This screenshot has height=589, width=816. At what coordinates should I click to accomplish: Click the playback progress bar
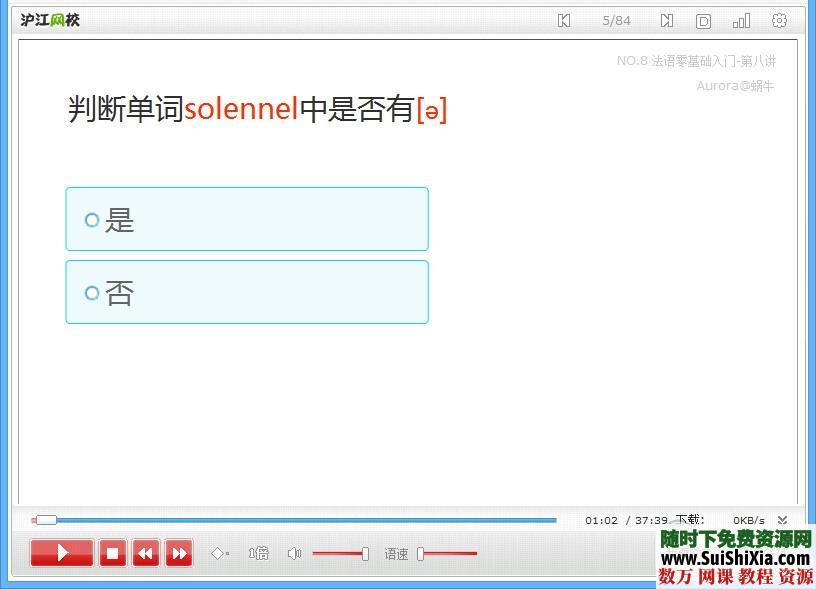point(295,520)
